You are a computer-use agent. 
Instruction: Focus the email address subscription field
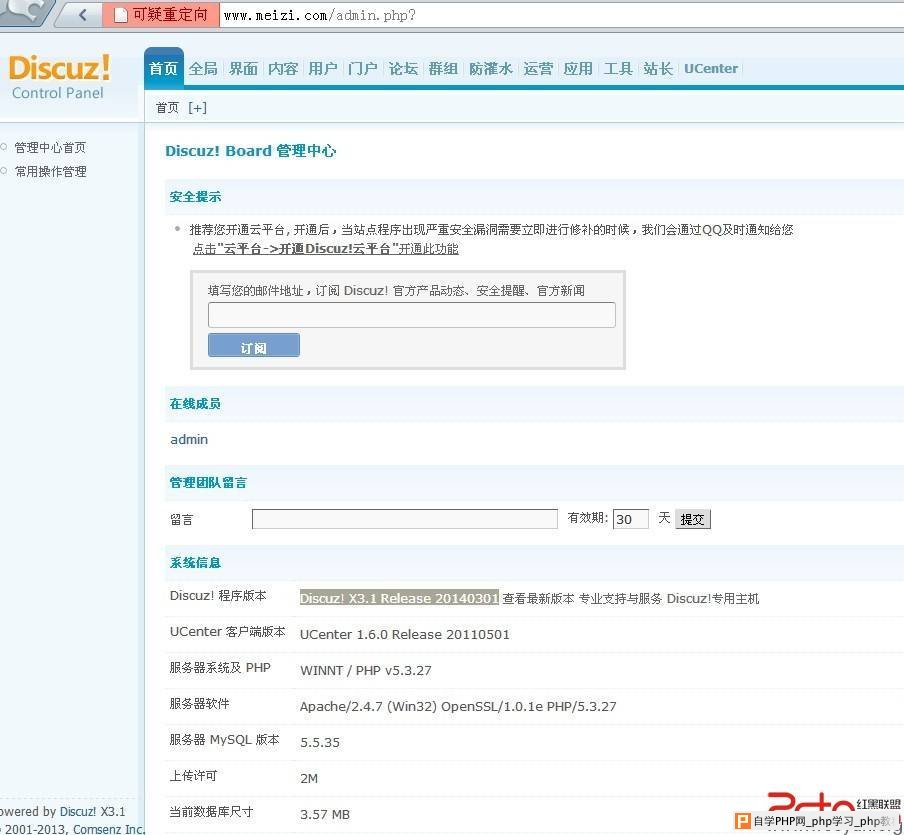click(412, 315)
